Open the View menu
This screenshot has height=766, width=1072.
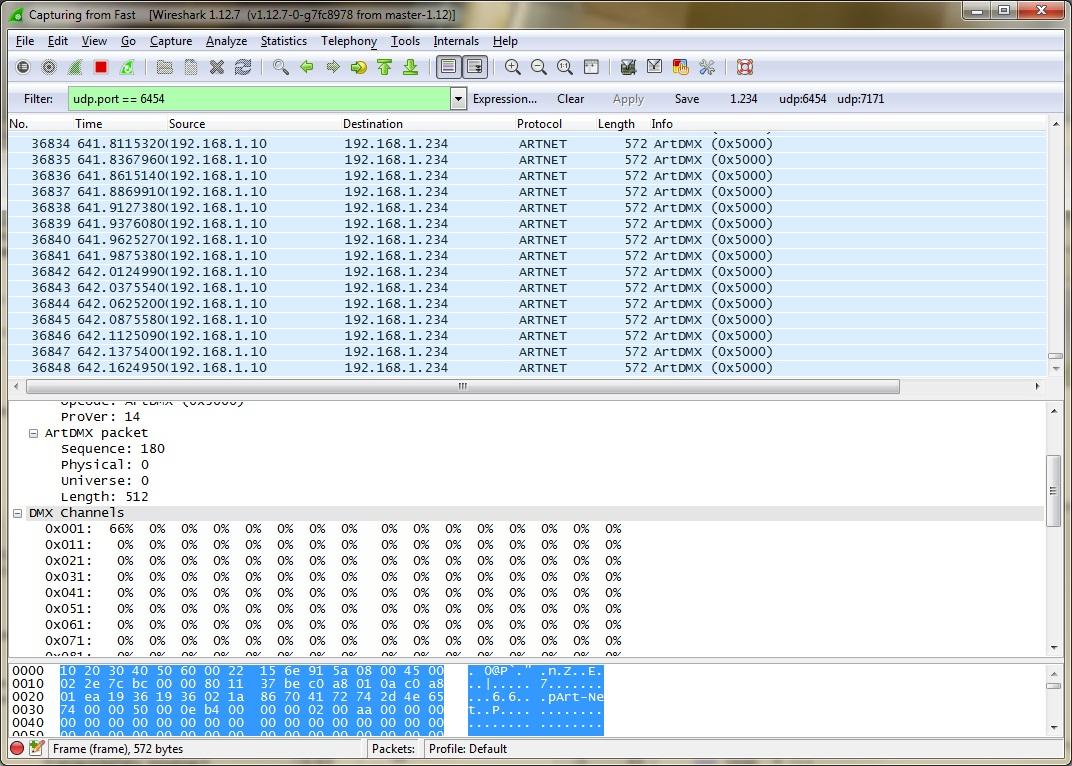coord(94,41)
